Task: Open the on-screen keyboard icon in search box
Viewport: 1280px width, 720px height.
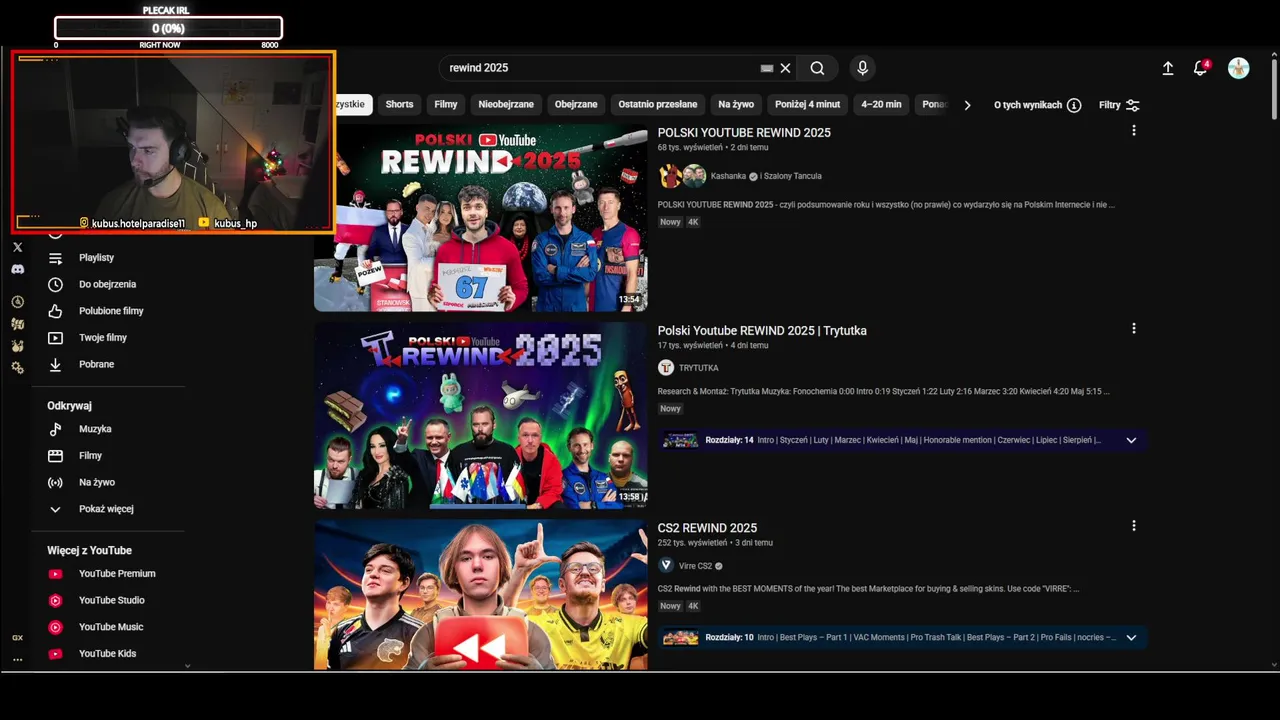Action: [x=767, y=68]
